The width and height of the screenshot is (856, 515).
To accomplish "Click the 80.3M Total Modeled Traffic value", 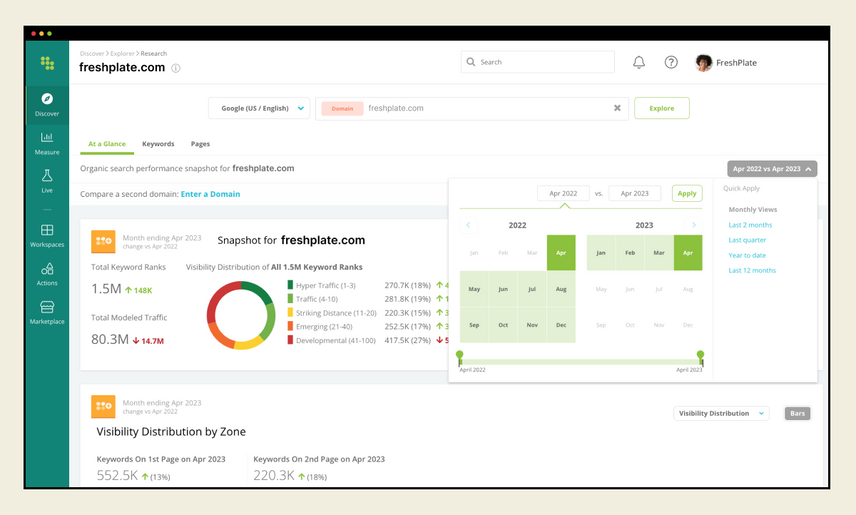I will (110, 339).
